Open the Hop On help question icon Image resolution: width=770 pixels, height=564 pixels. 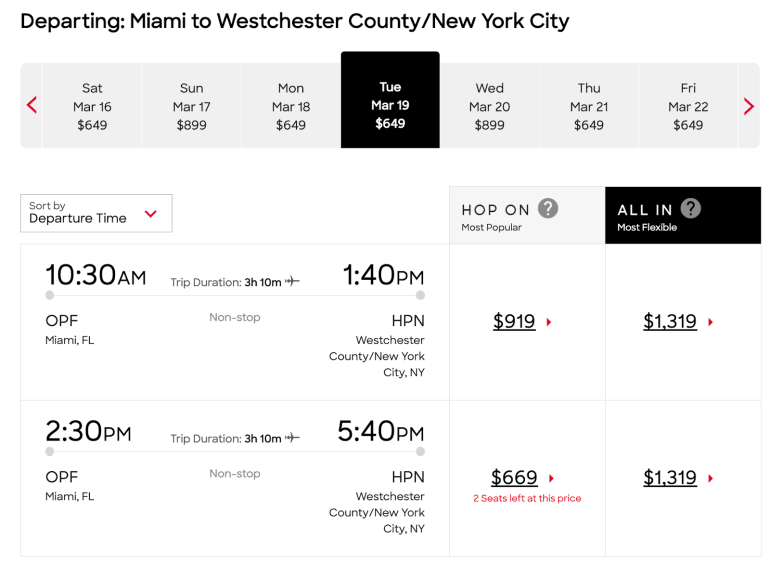pos(548,209)
